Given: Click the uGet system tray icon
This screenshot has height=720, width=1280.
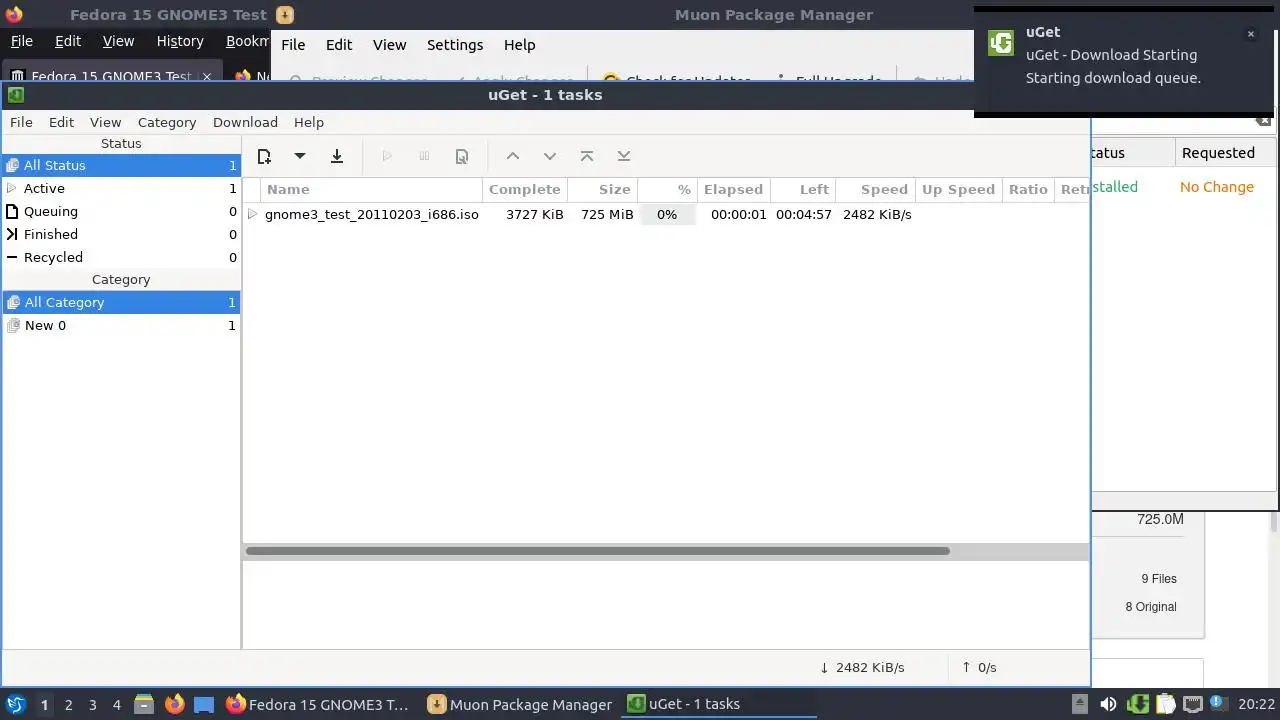Looking at the screenshot, I should pyautogui.click(x=1137, y=704).
